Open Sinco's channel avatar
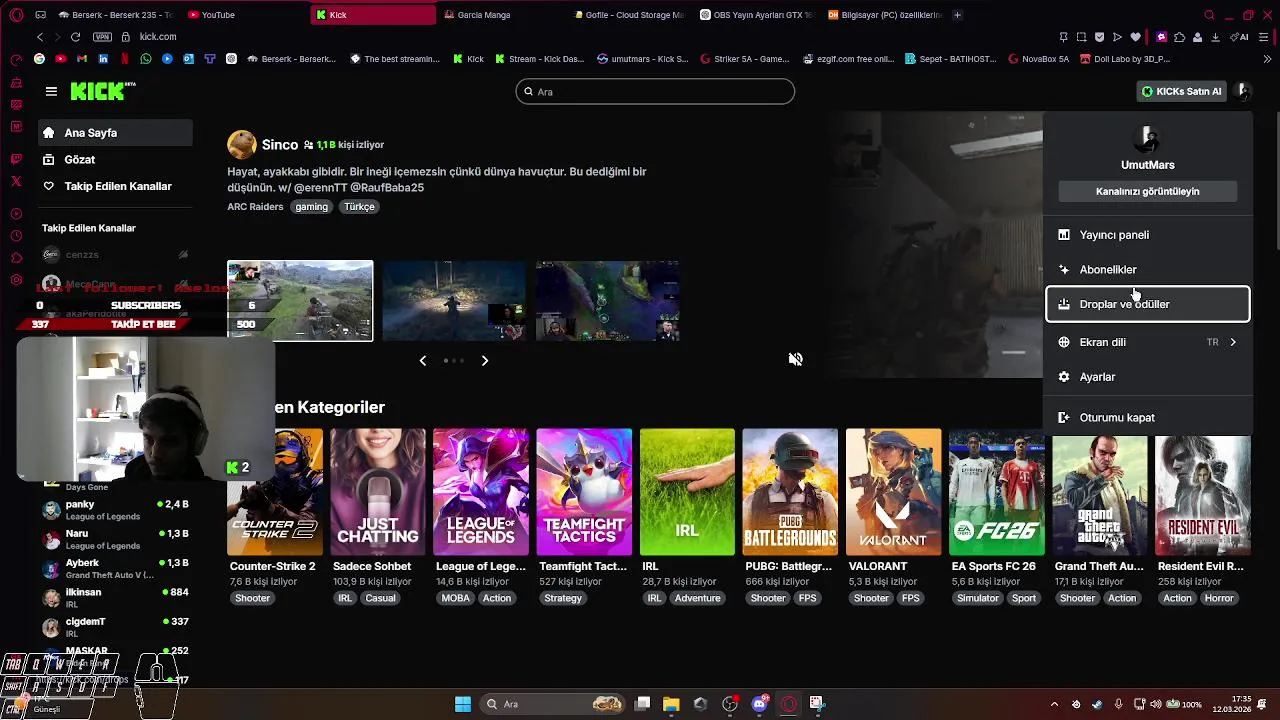The width and height of the screenshot is (1280, 720). [x=242, y=145]
